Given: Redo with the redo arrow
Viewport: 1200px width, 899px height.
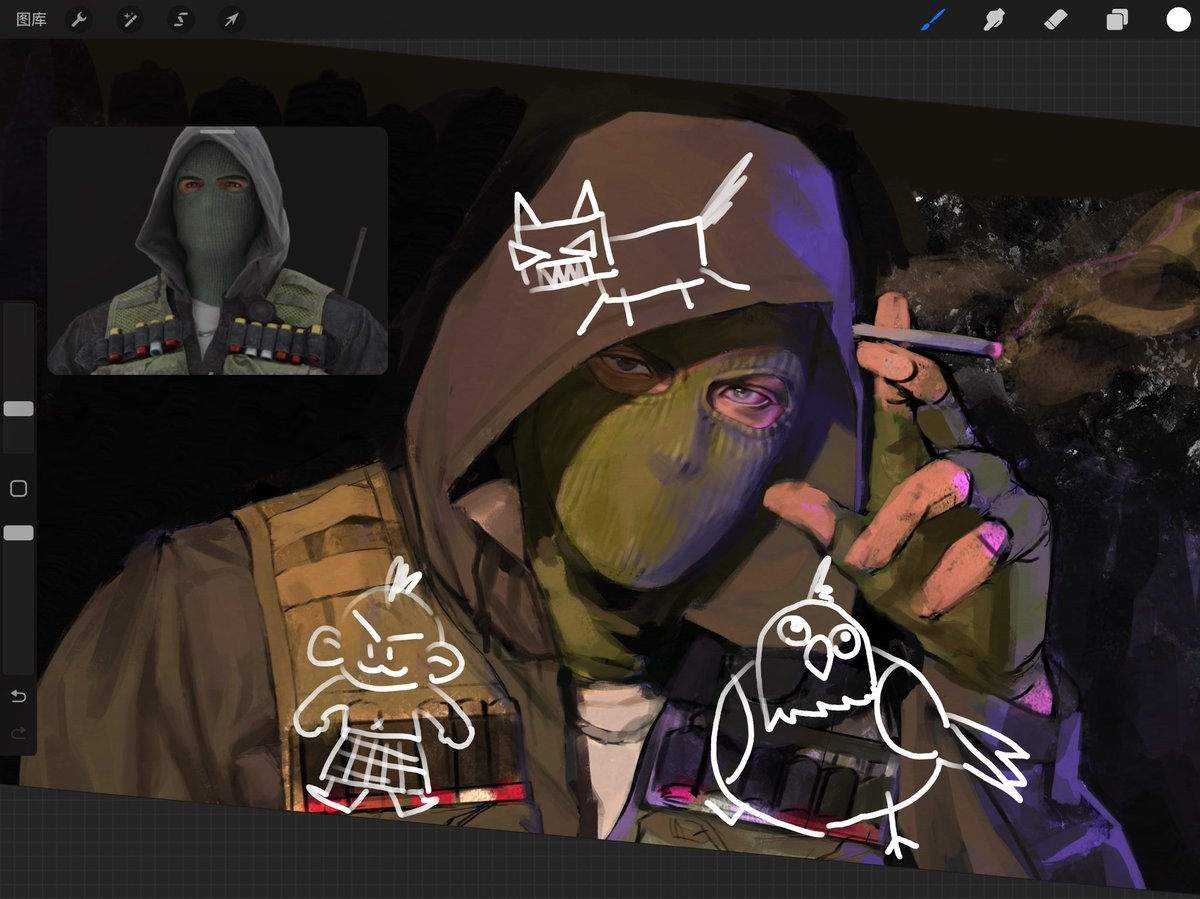Looking at the screenshot, I should (x=18, y=734).
